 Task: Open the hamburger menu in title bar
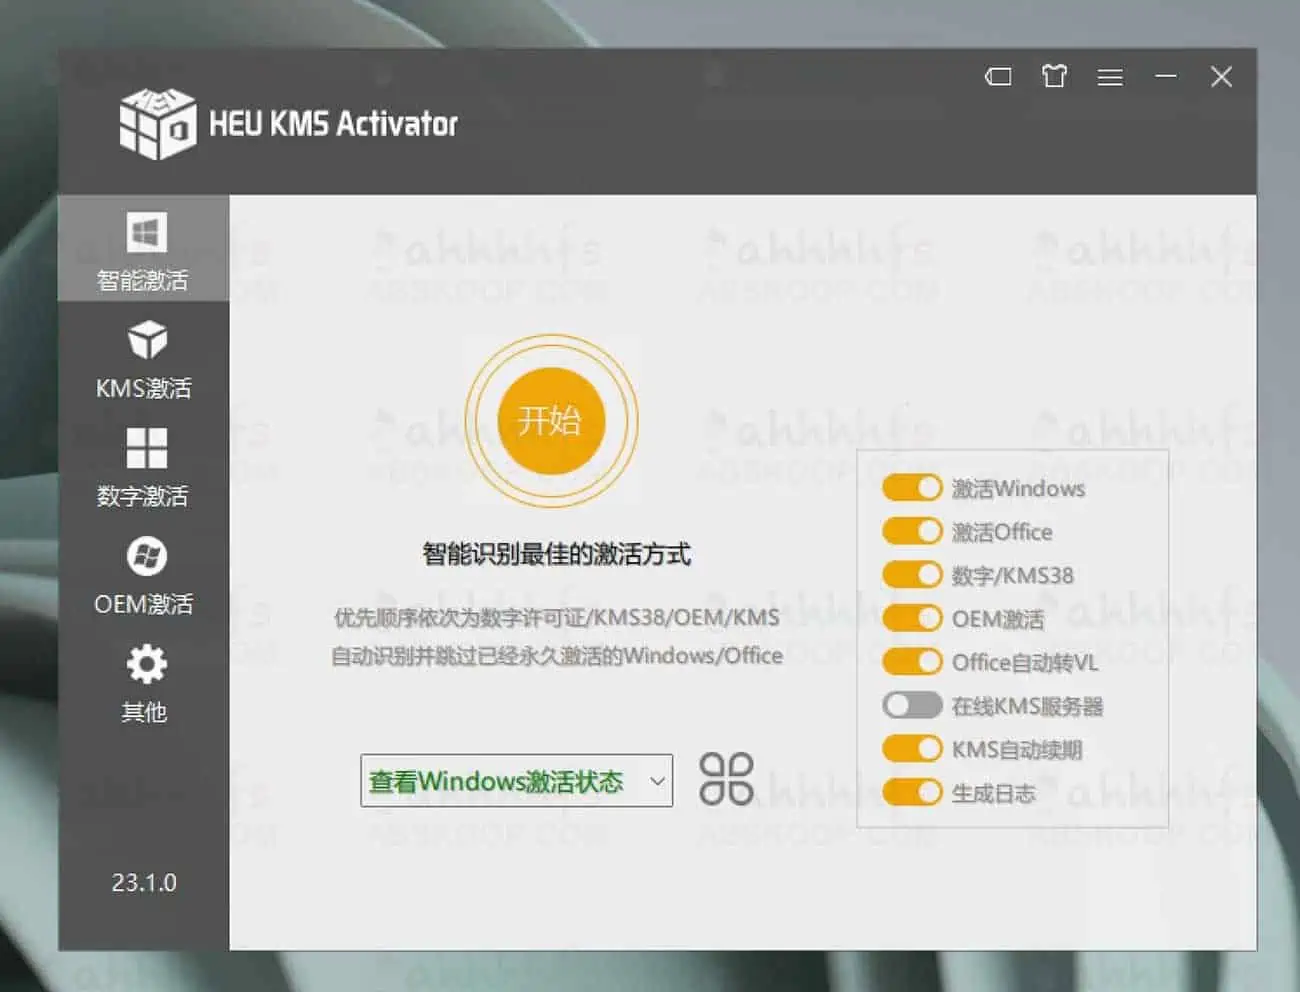1110,76
